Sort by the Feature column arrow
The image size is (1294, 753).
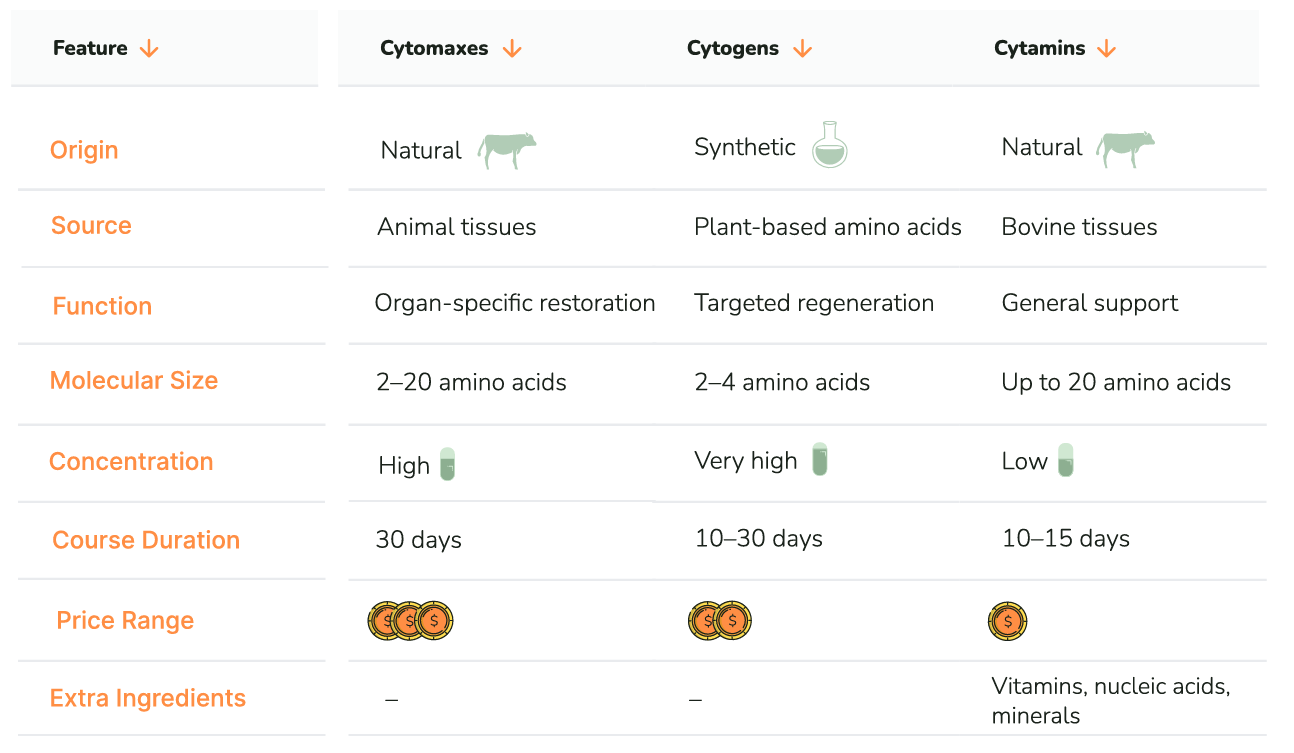pyautogui.click(x=149, y=49)
